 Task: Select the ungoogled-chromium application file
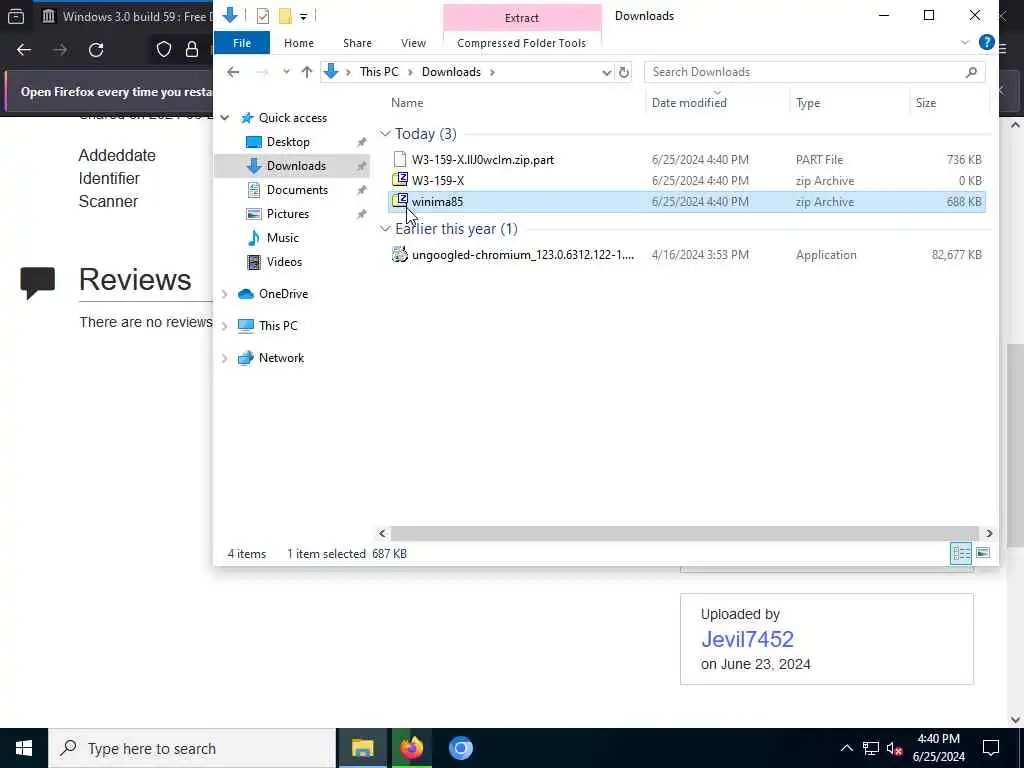point(522,255)
